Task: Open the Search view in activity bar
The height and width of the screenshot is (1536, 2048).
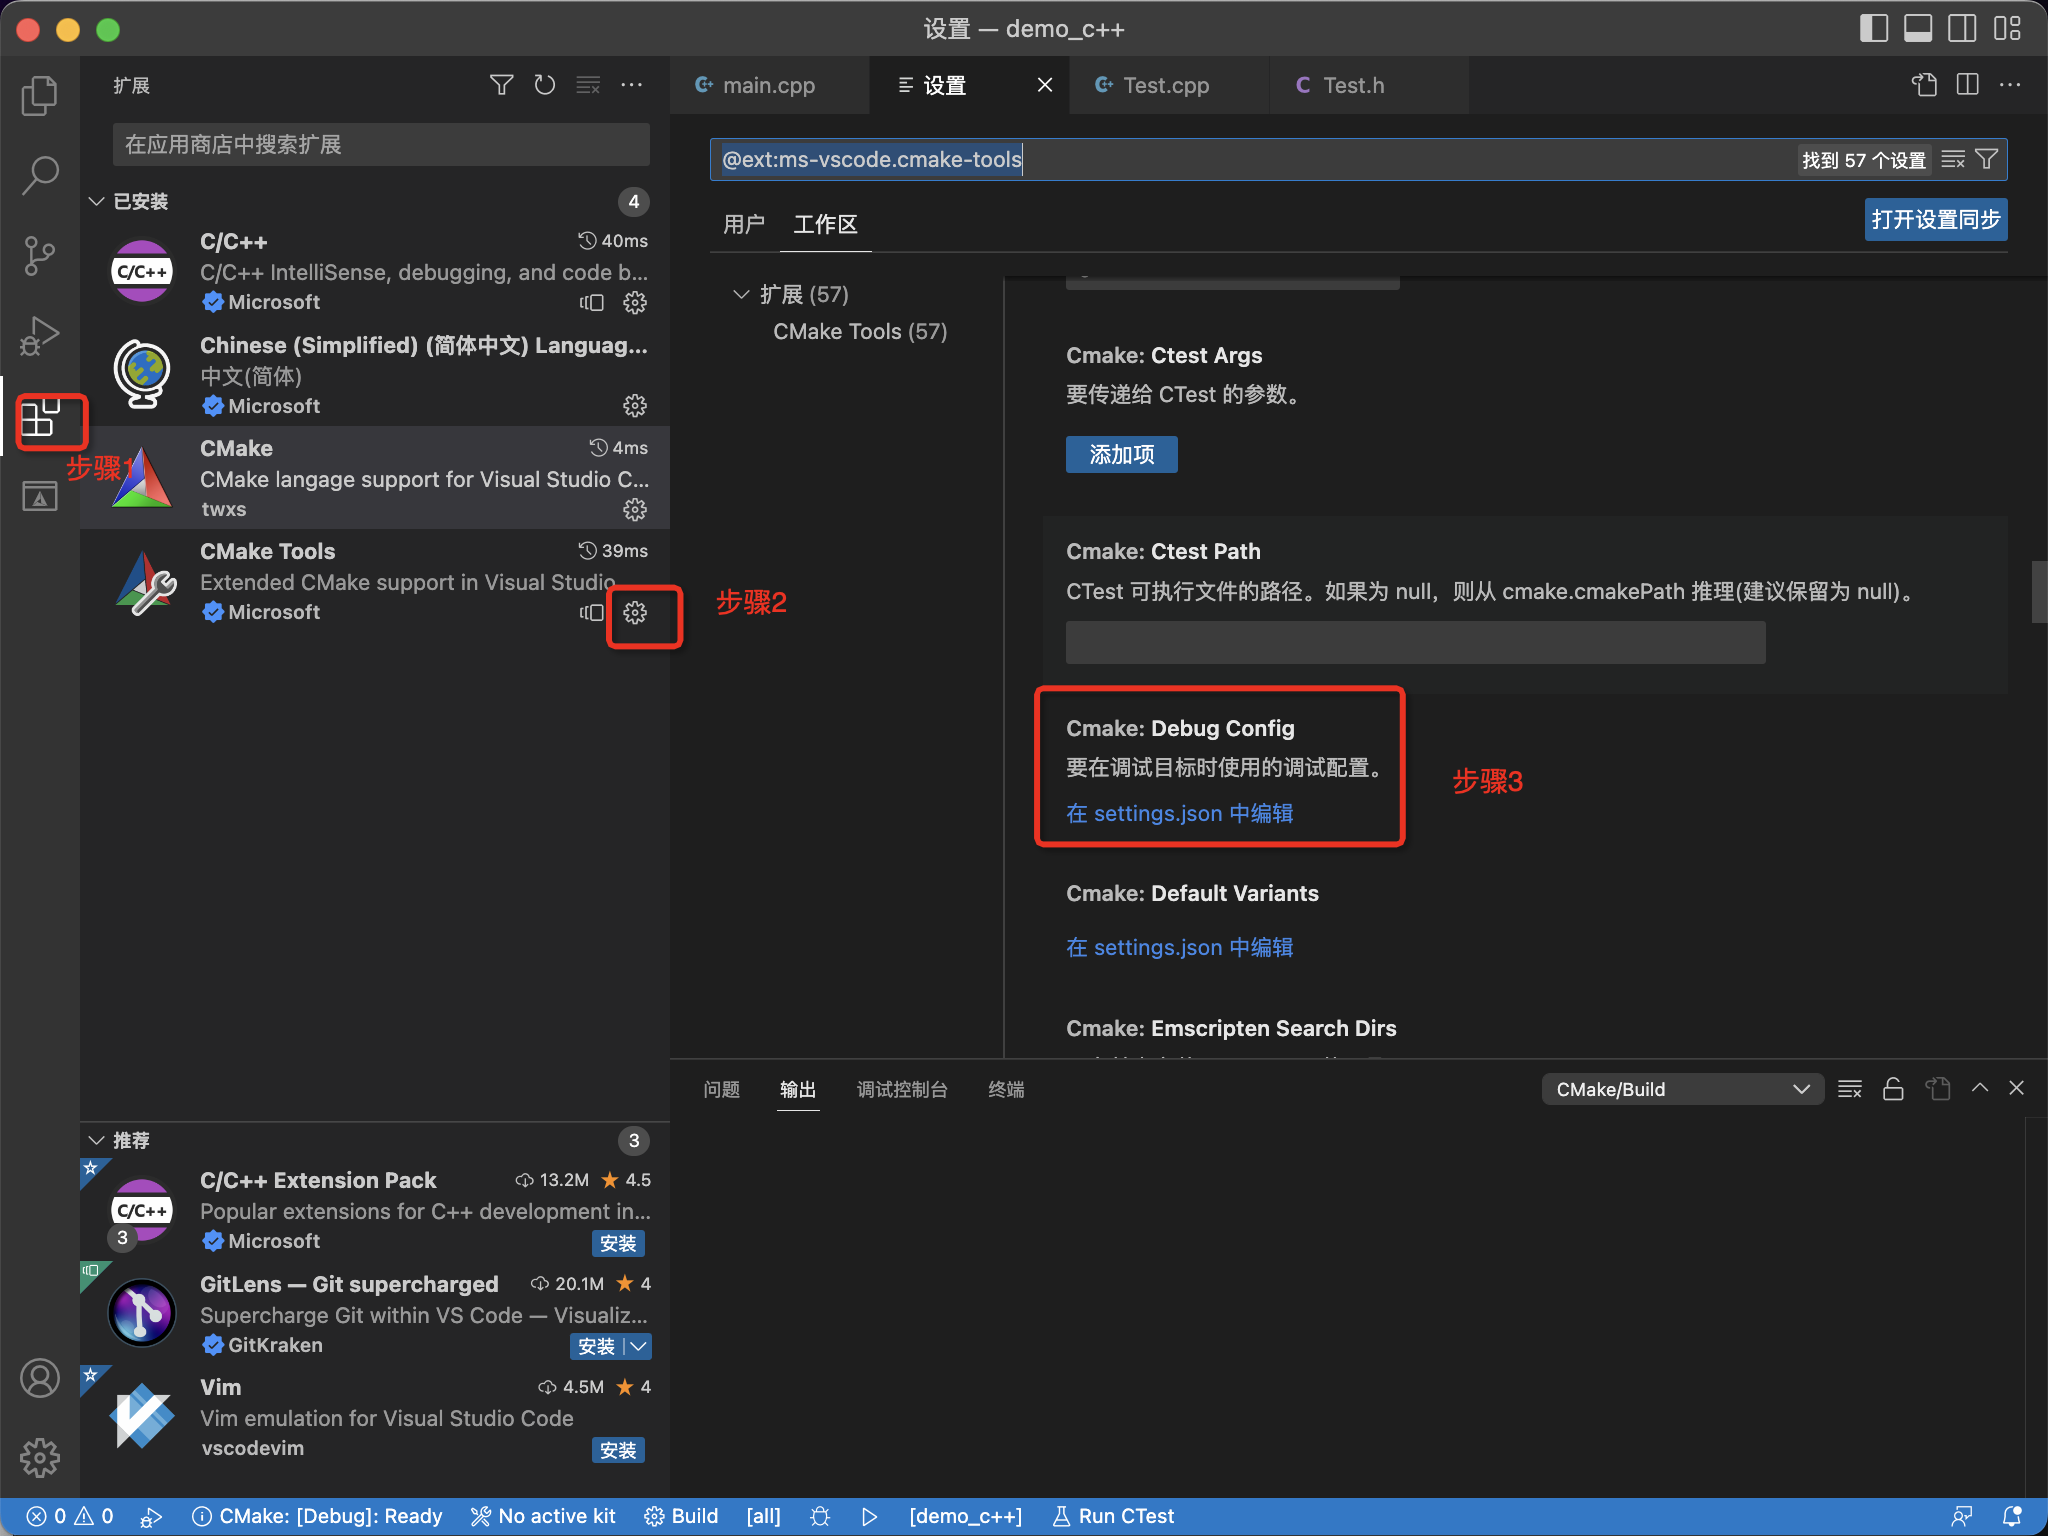Action: tap(40, 175)
